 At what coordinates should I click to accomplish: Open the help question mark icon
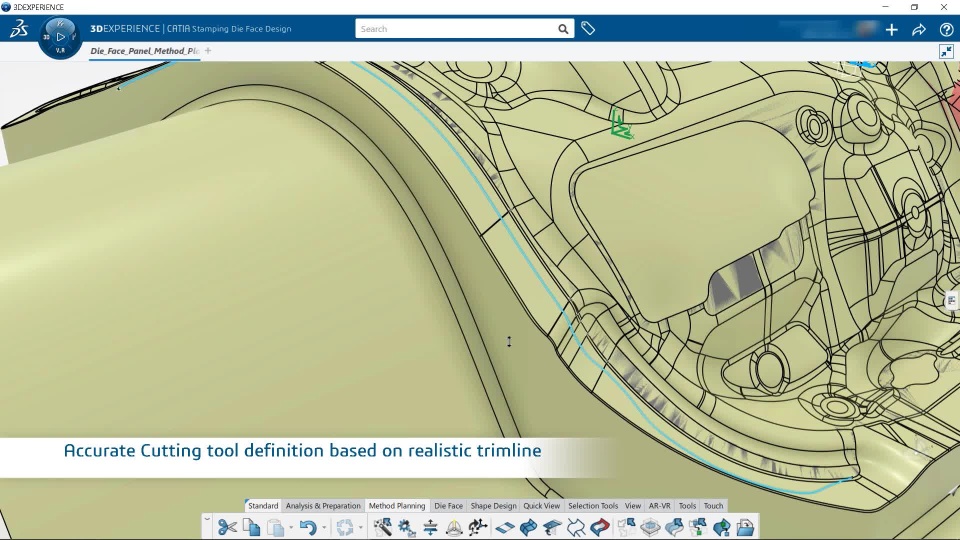point(947,29)
